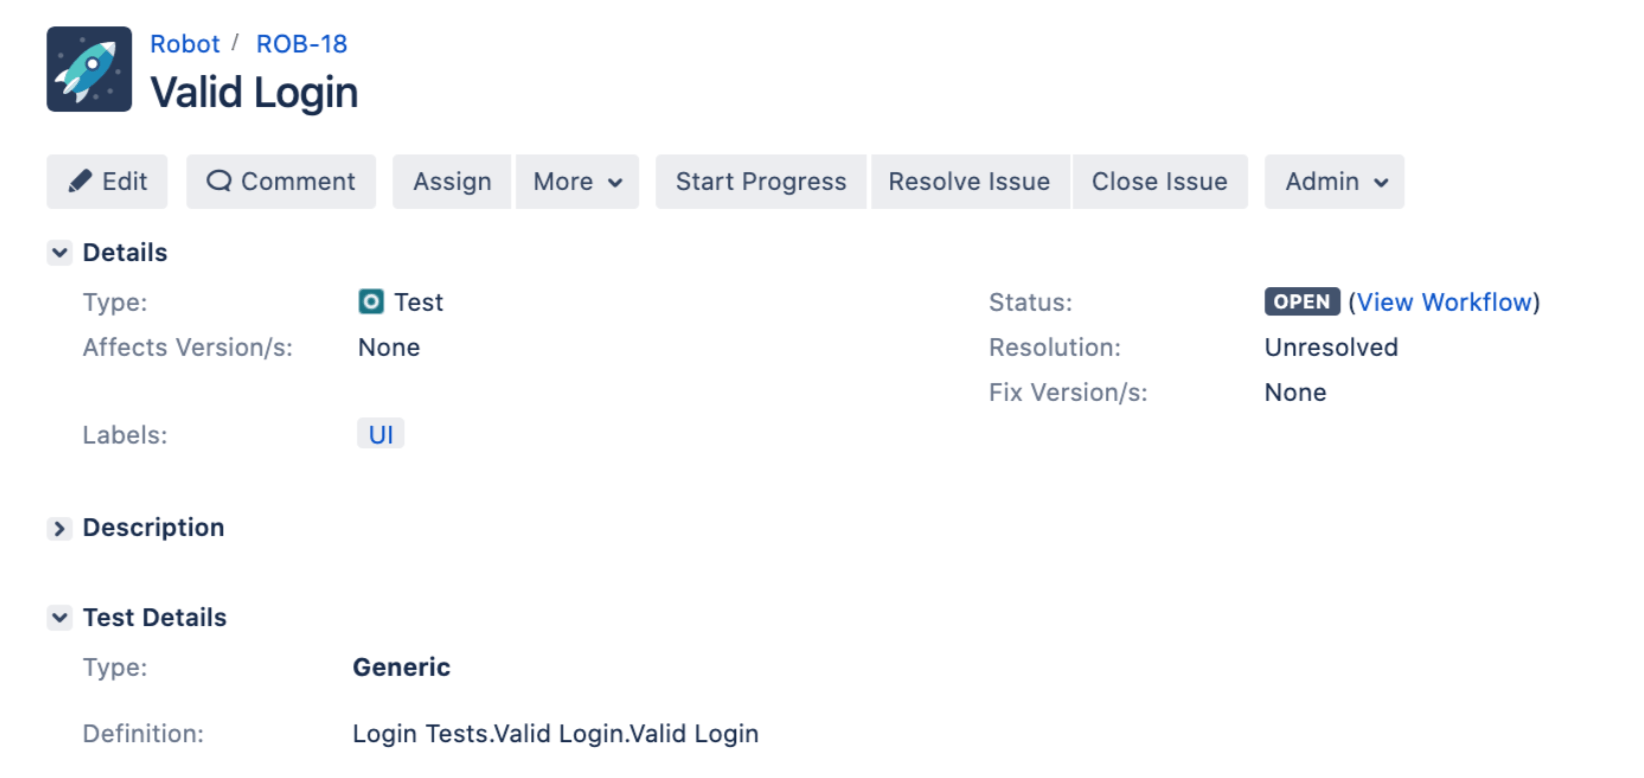Screen dimensions: 1644x778
Task: Click the speech bubble Comment icon
Action: (218, 181)
